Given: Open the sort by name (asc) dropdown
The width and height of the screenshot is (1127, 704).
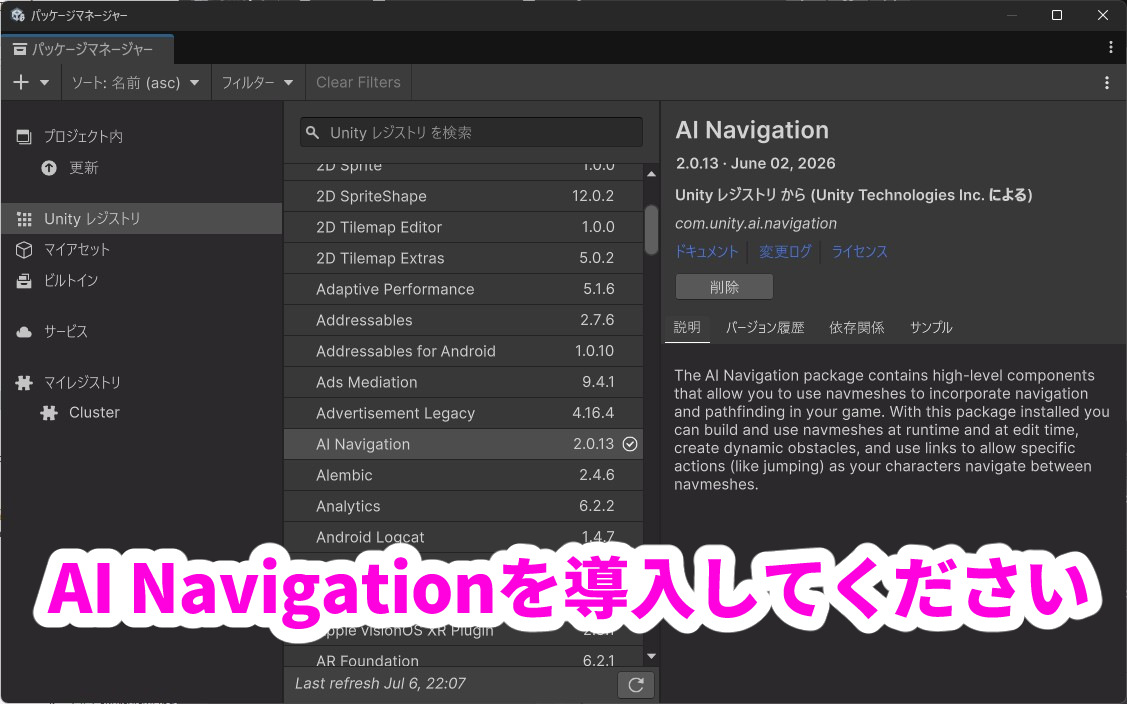Looking at the screenshot, I should click(136, 83).
